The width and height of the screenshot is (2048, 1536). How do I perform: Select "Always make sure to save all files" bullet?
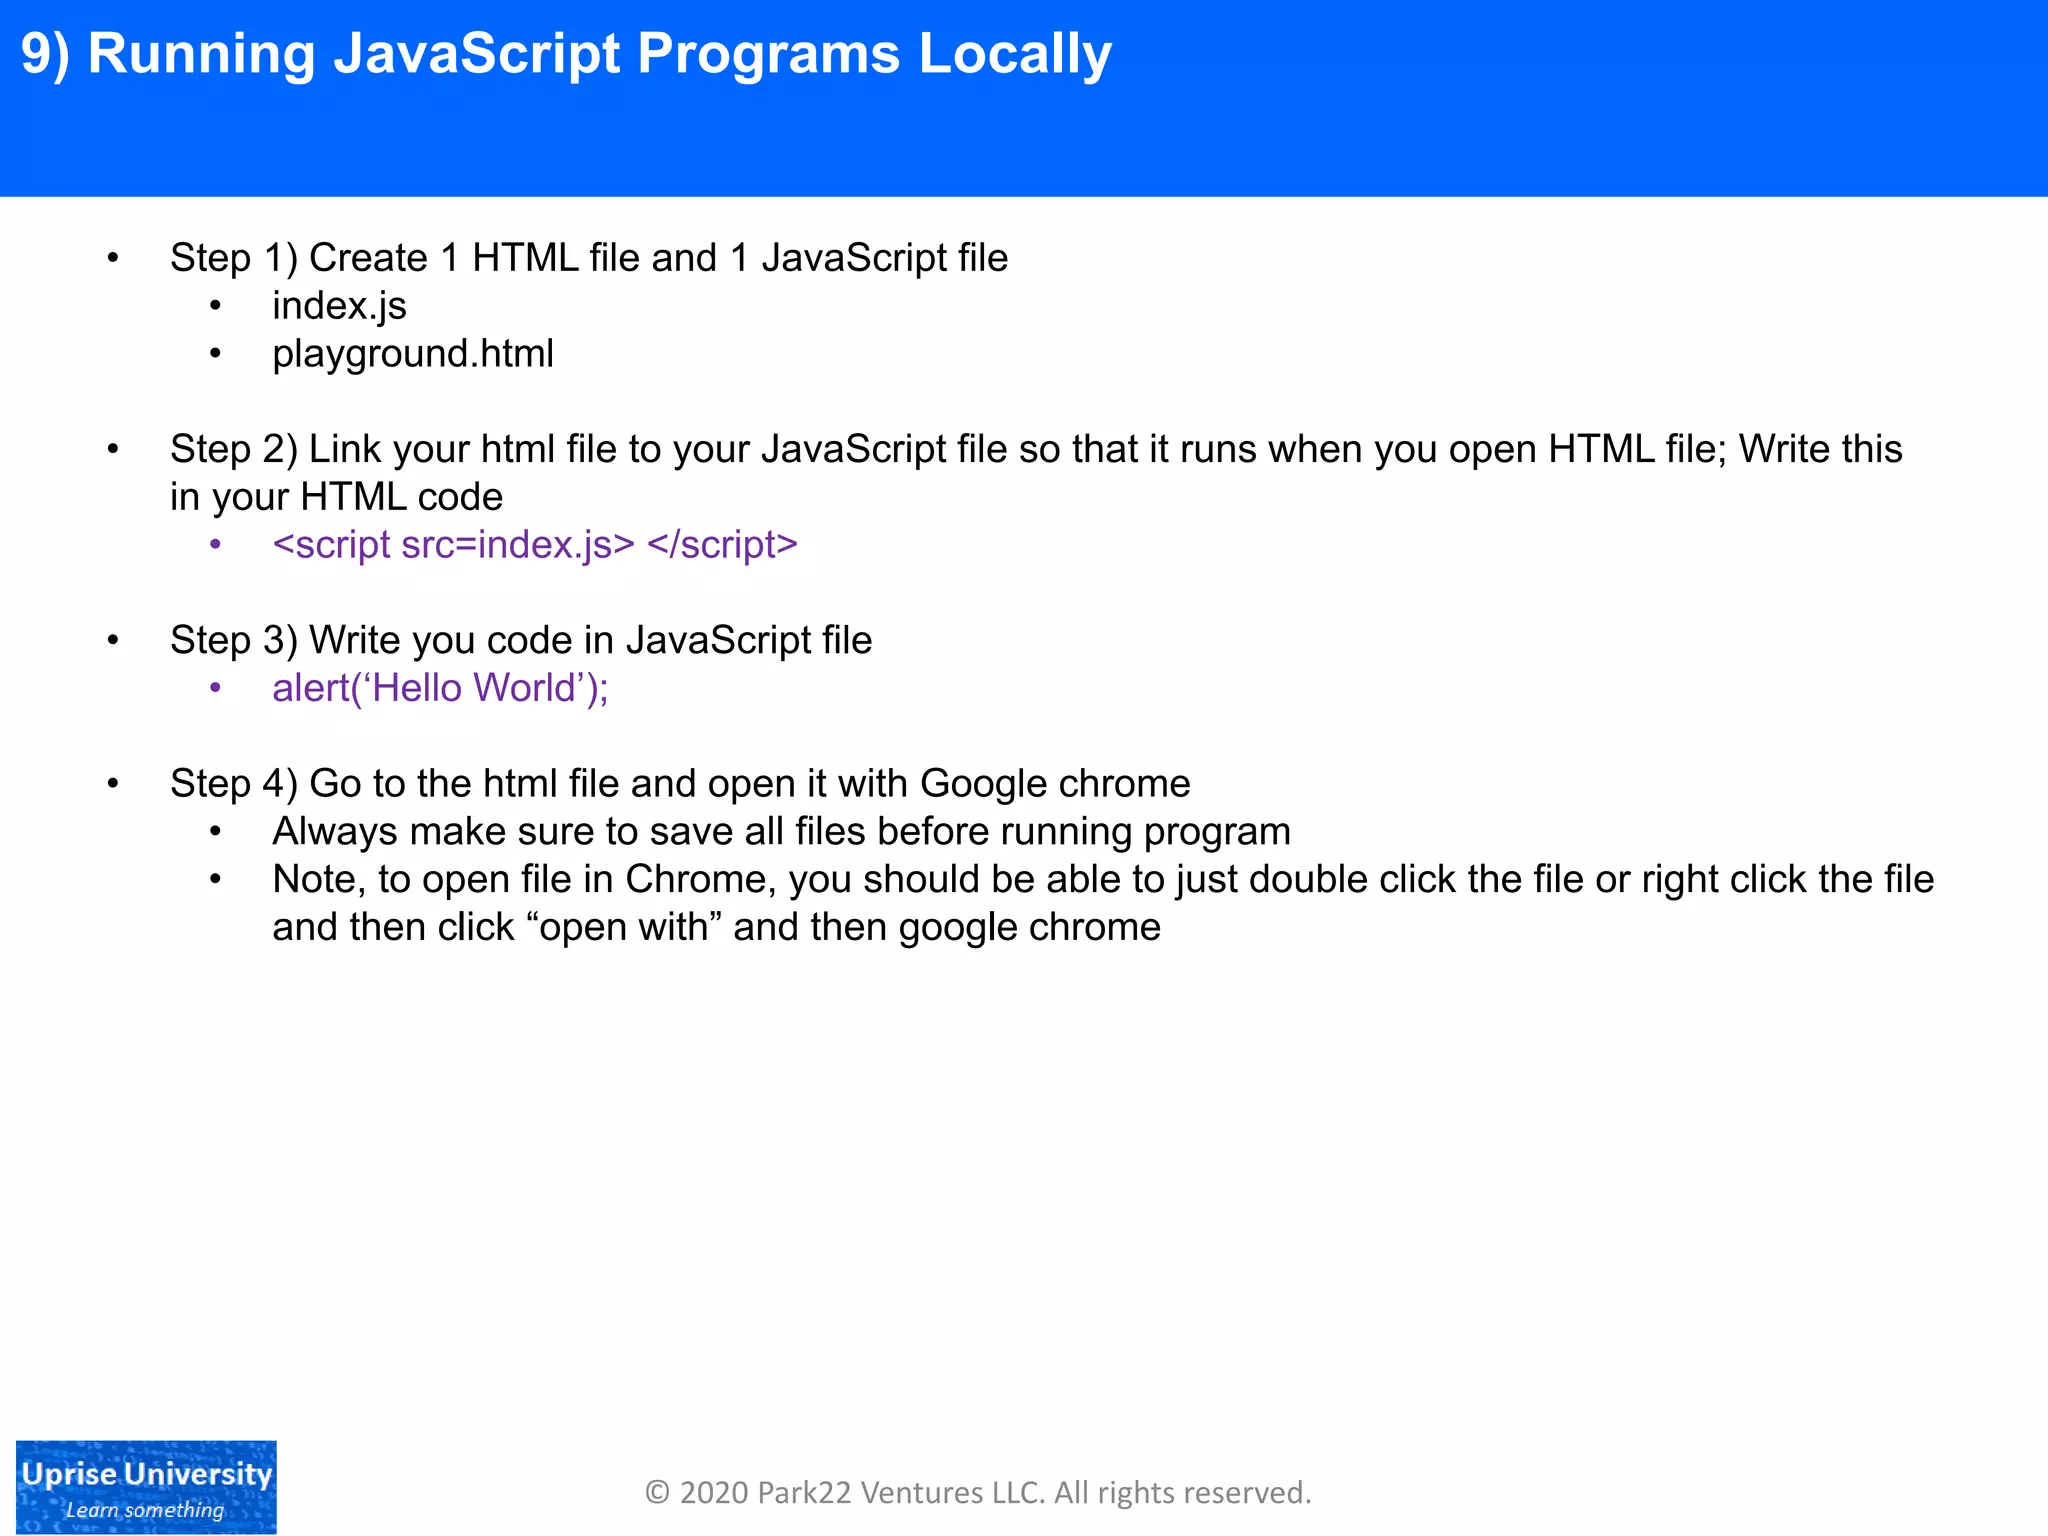(x=782, y=832)
